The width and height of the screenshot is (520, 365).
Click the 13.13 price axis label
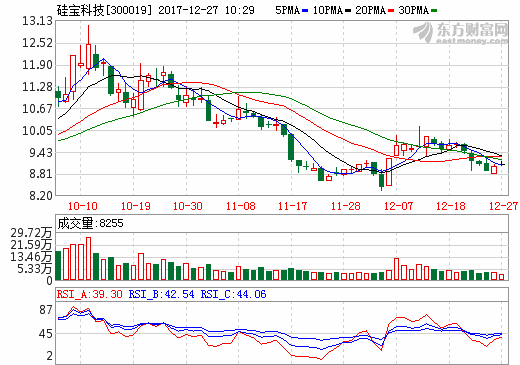(37, 21)
